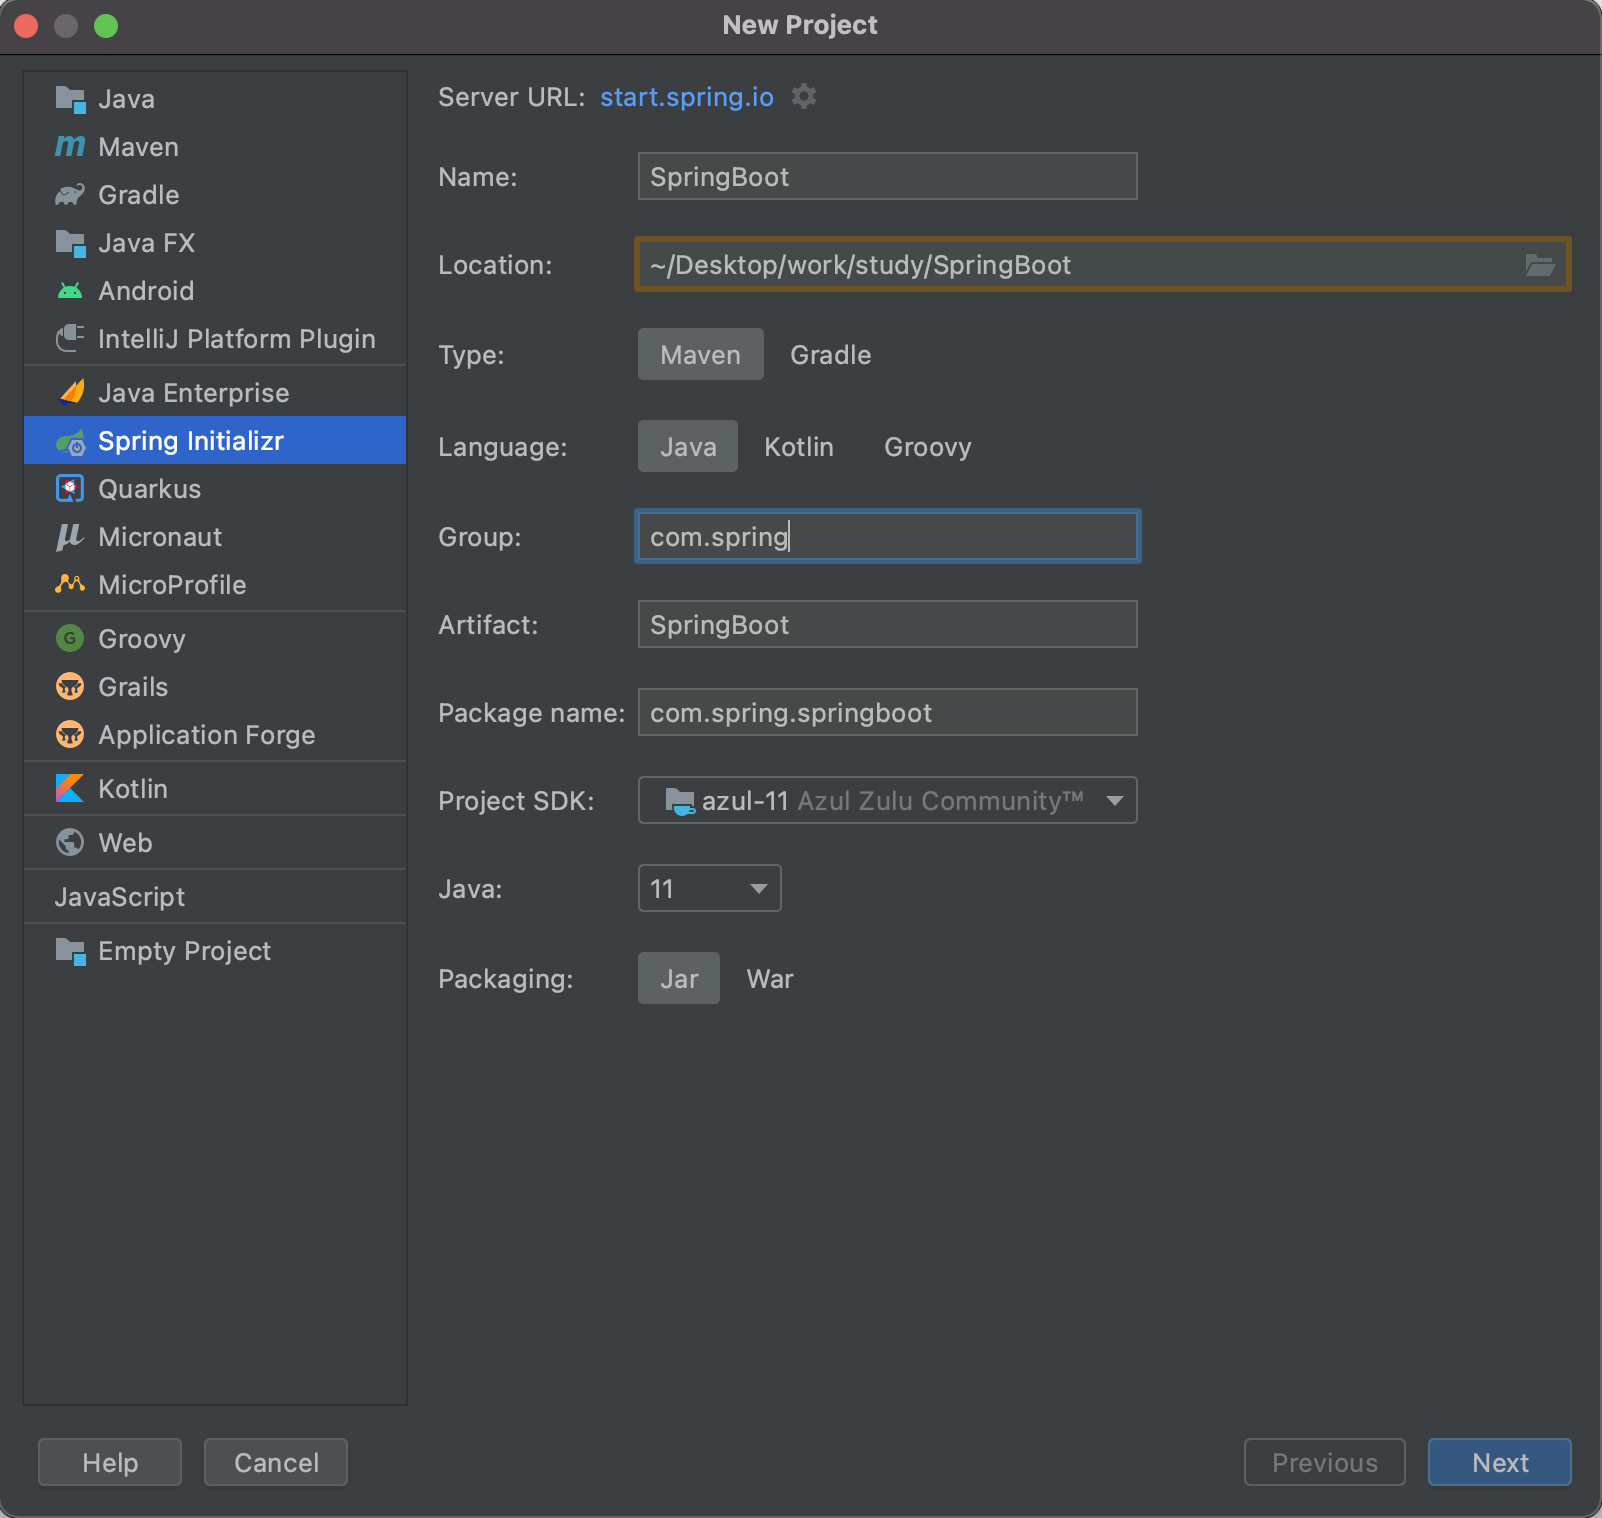This screenshot has width=1602, height=1518.
Task: Choose Kotlin as the language
Action: pos(799,447)
